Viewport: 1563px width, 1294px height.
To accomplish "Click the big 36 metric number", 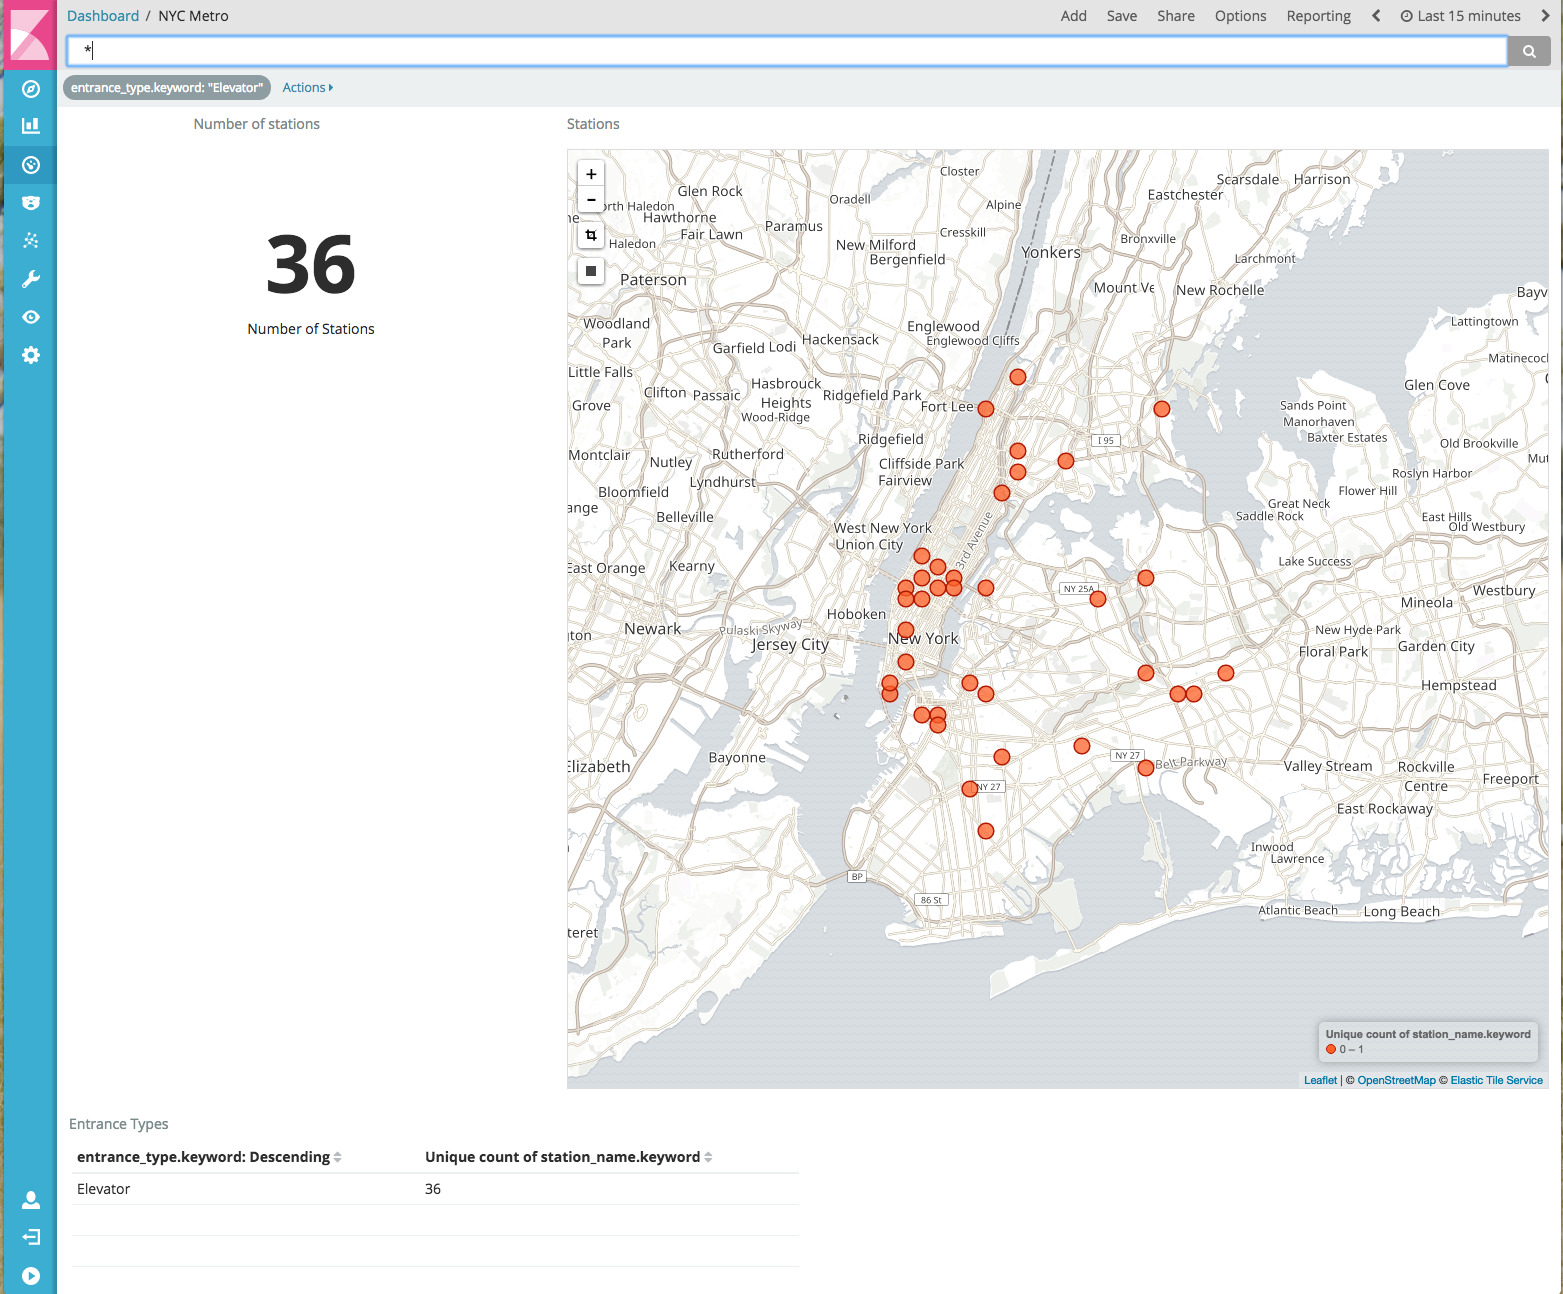I will click(311, 265).
